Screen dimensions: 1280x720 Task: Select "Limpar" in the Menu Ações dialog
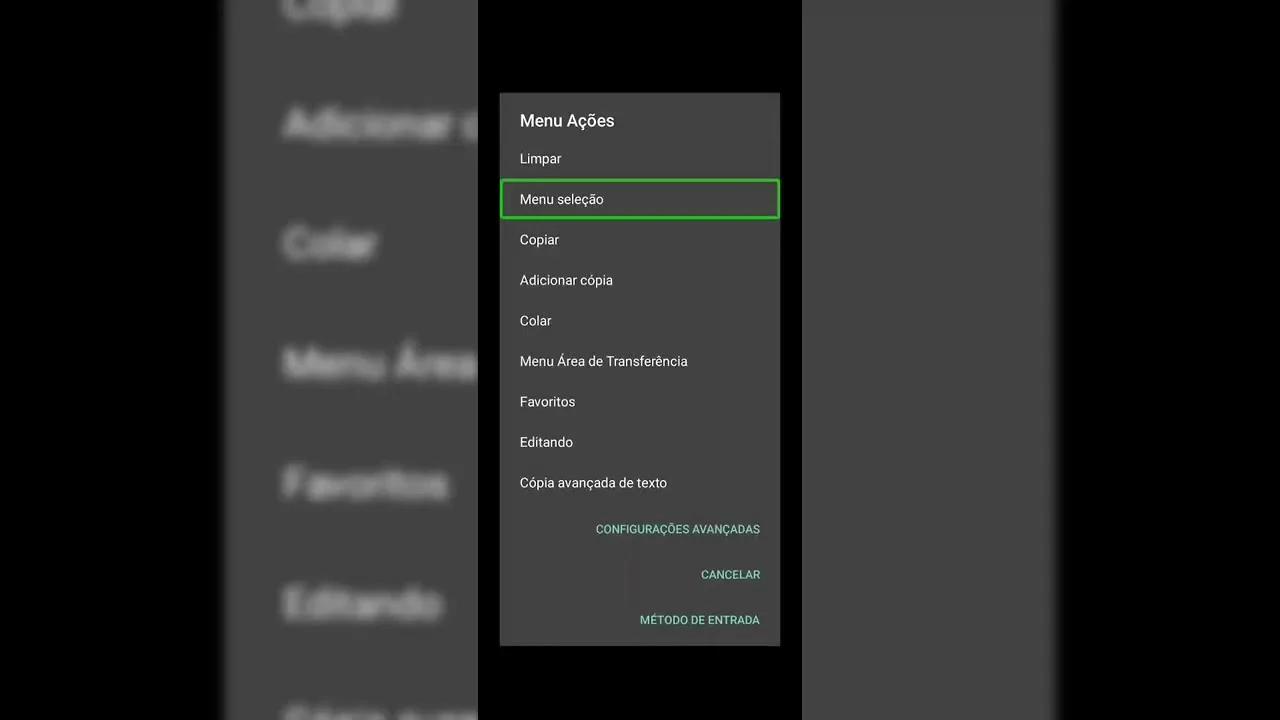point(540,158)
